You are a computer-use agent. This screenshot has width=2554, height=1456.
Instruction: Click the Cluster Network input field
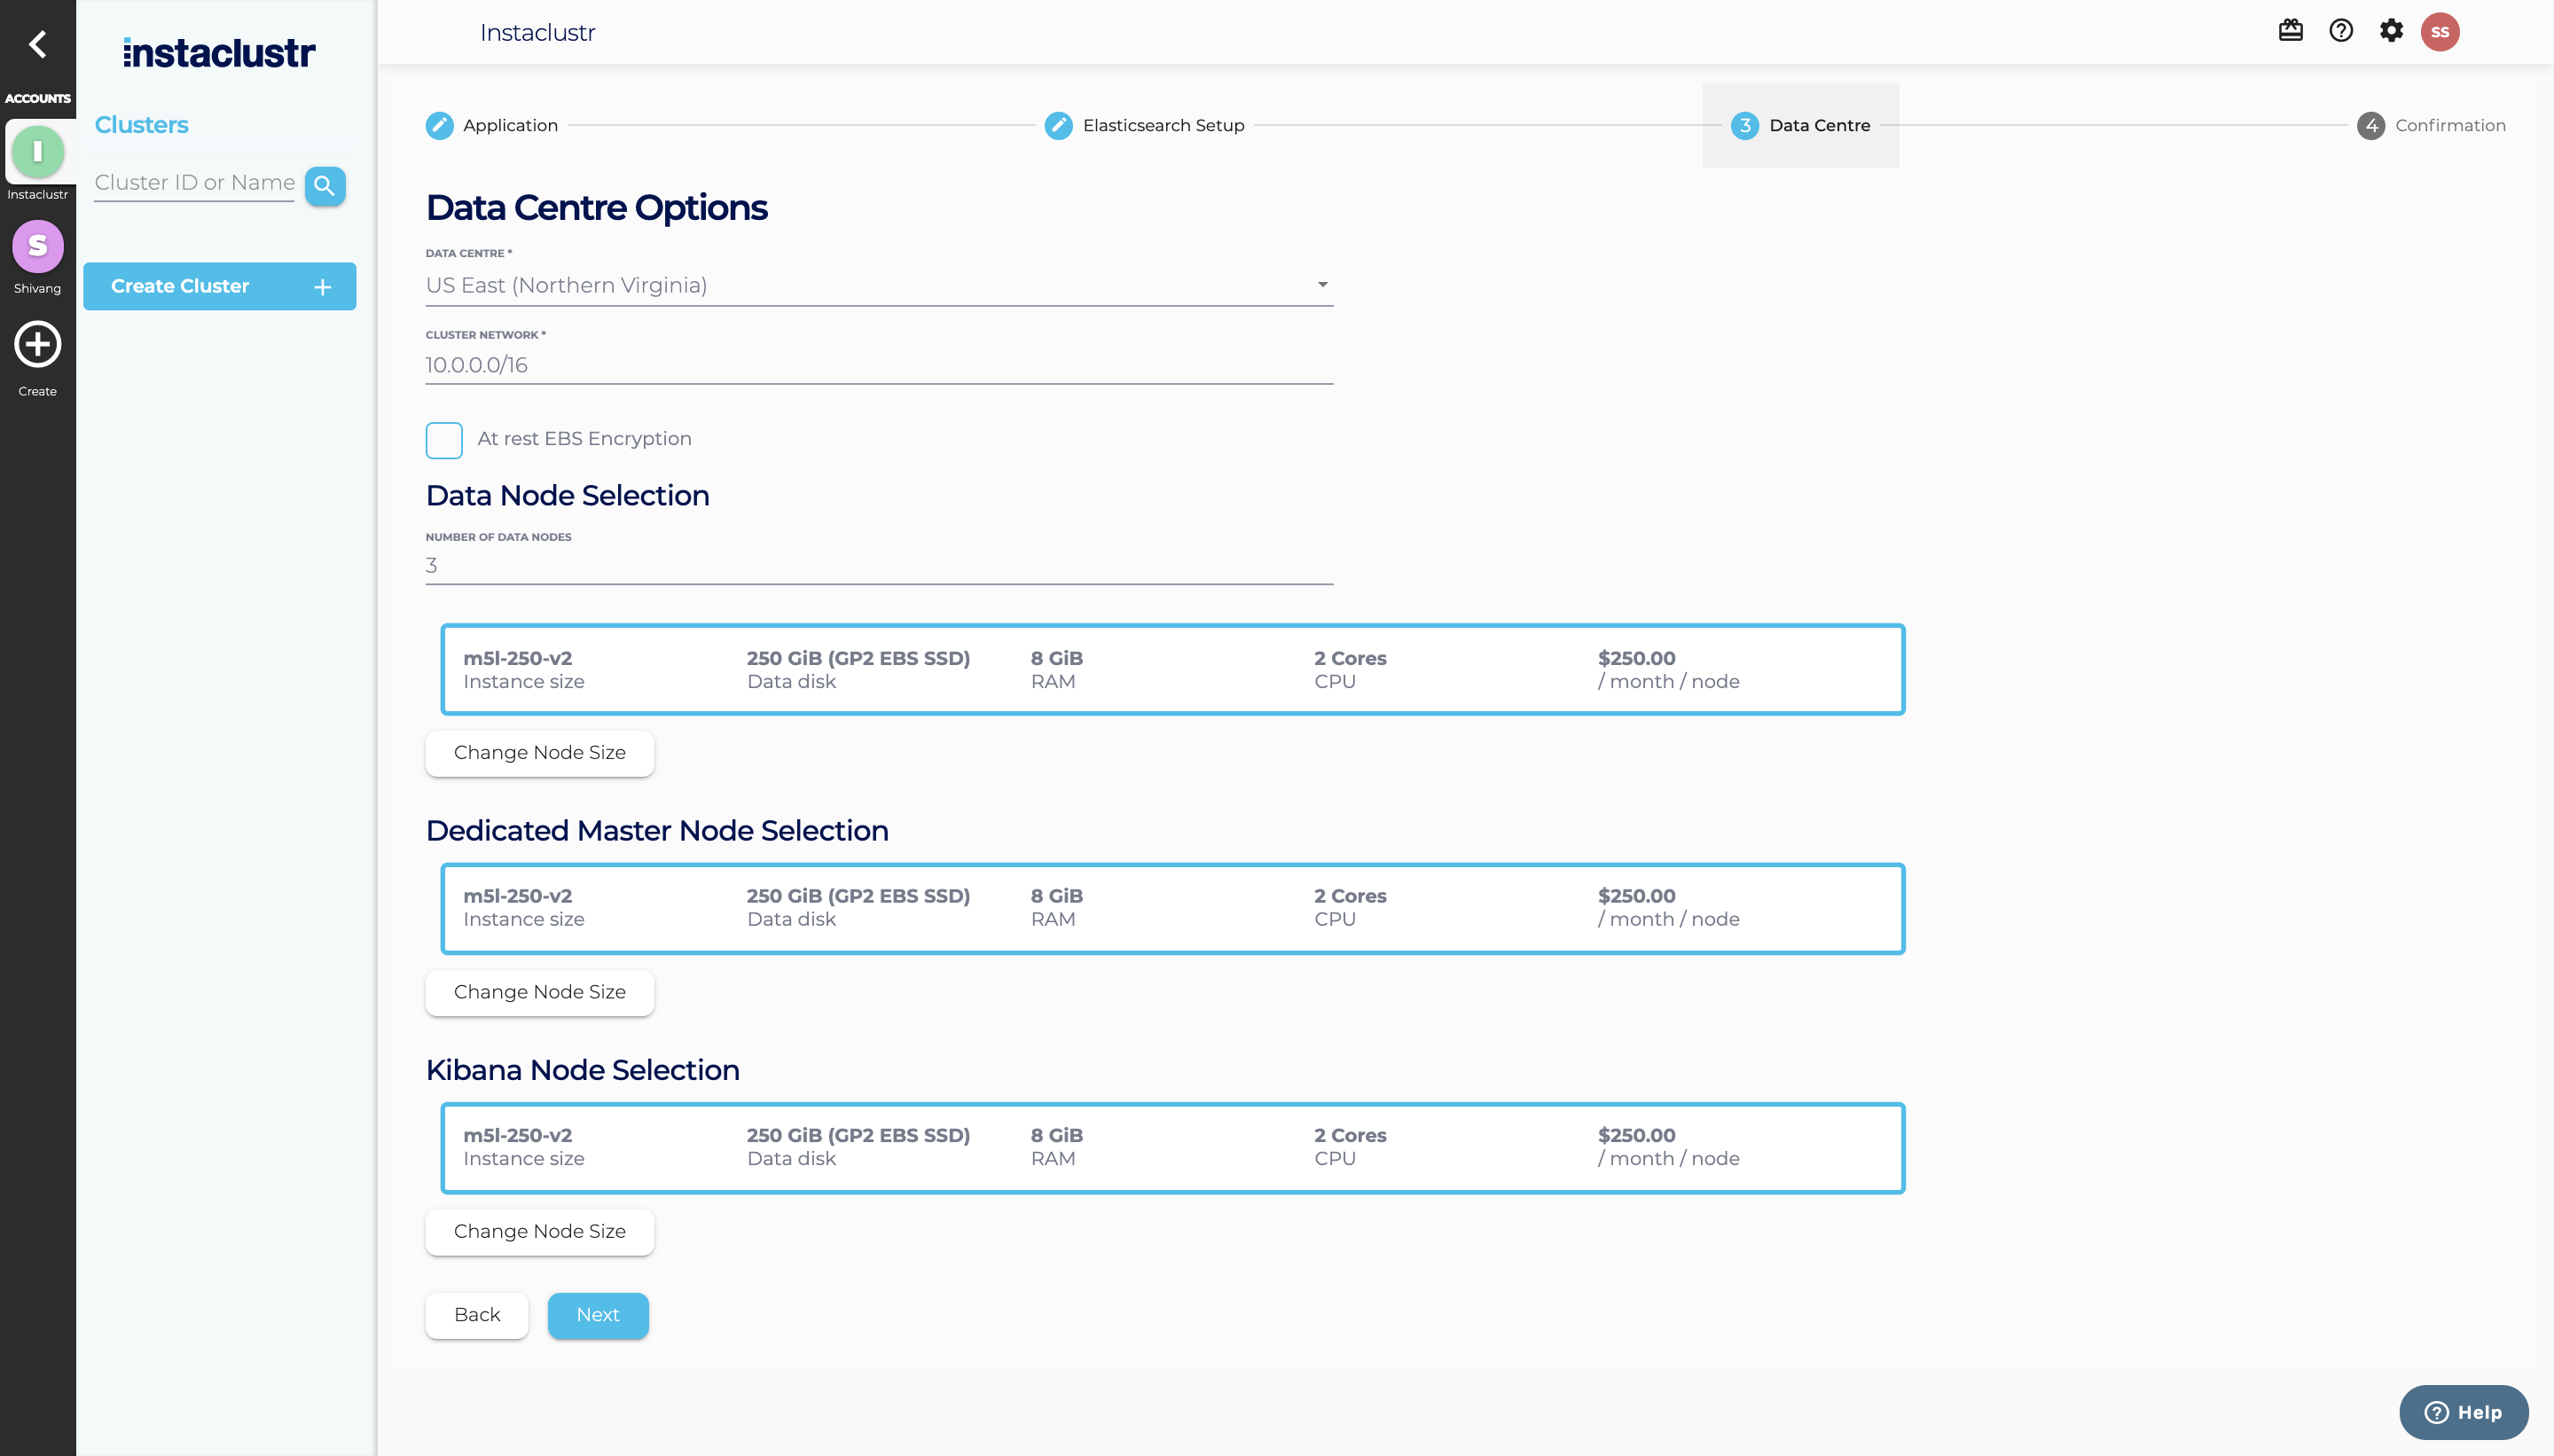[878, 364]
